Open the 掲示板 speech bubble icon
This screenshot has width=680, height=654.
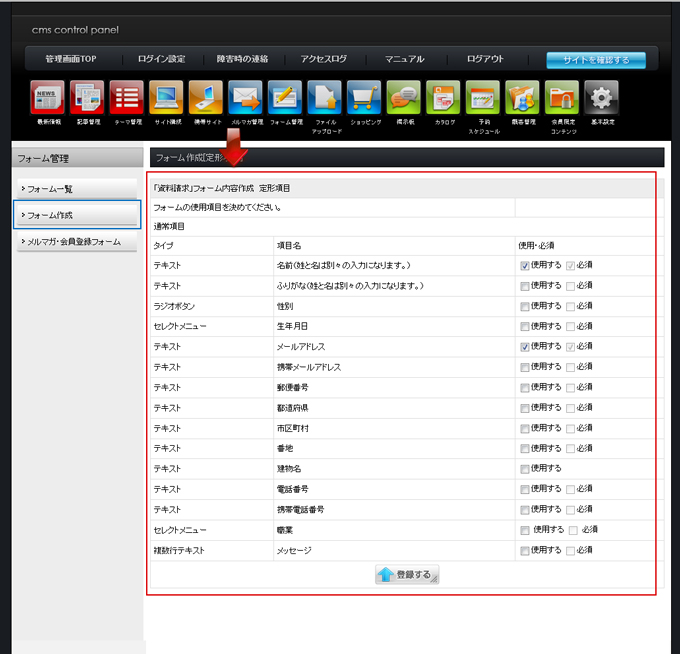click(x=404, y=98)
